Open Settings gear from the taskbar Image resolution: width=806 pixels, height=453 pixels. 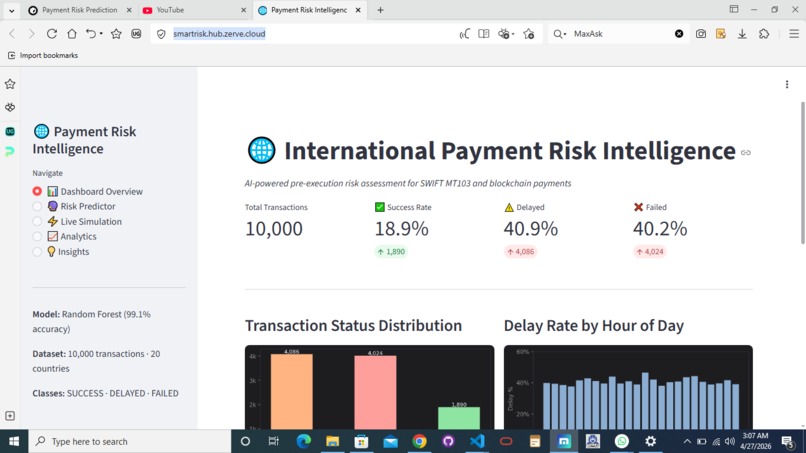pos(651,442)
